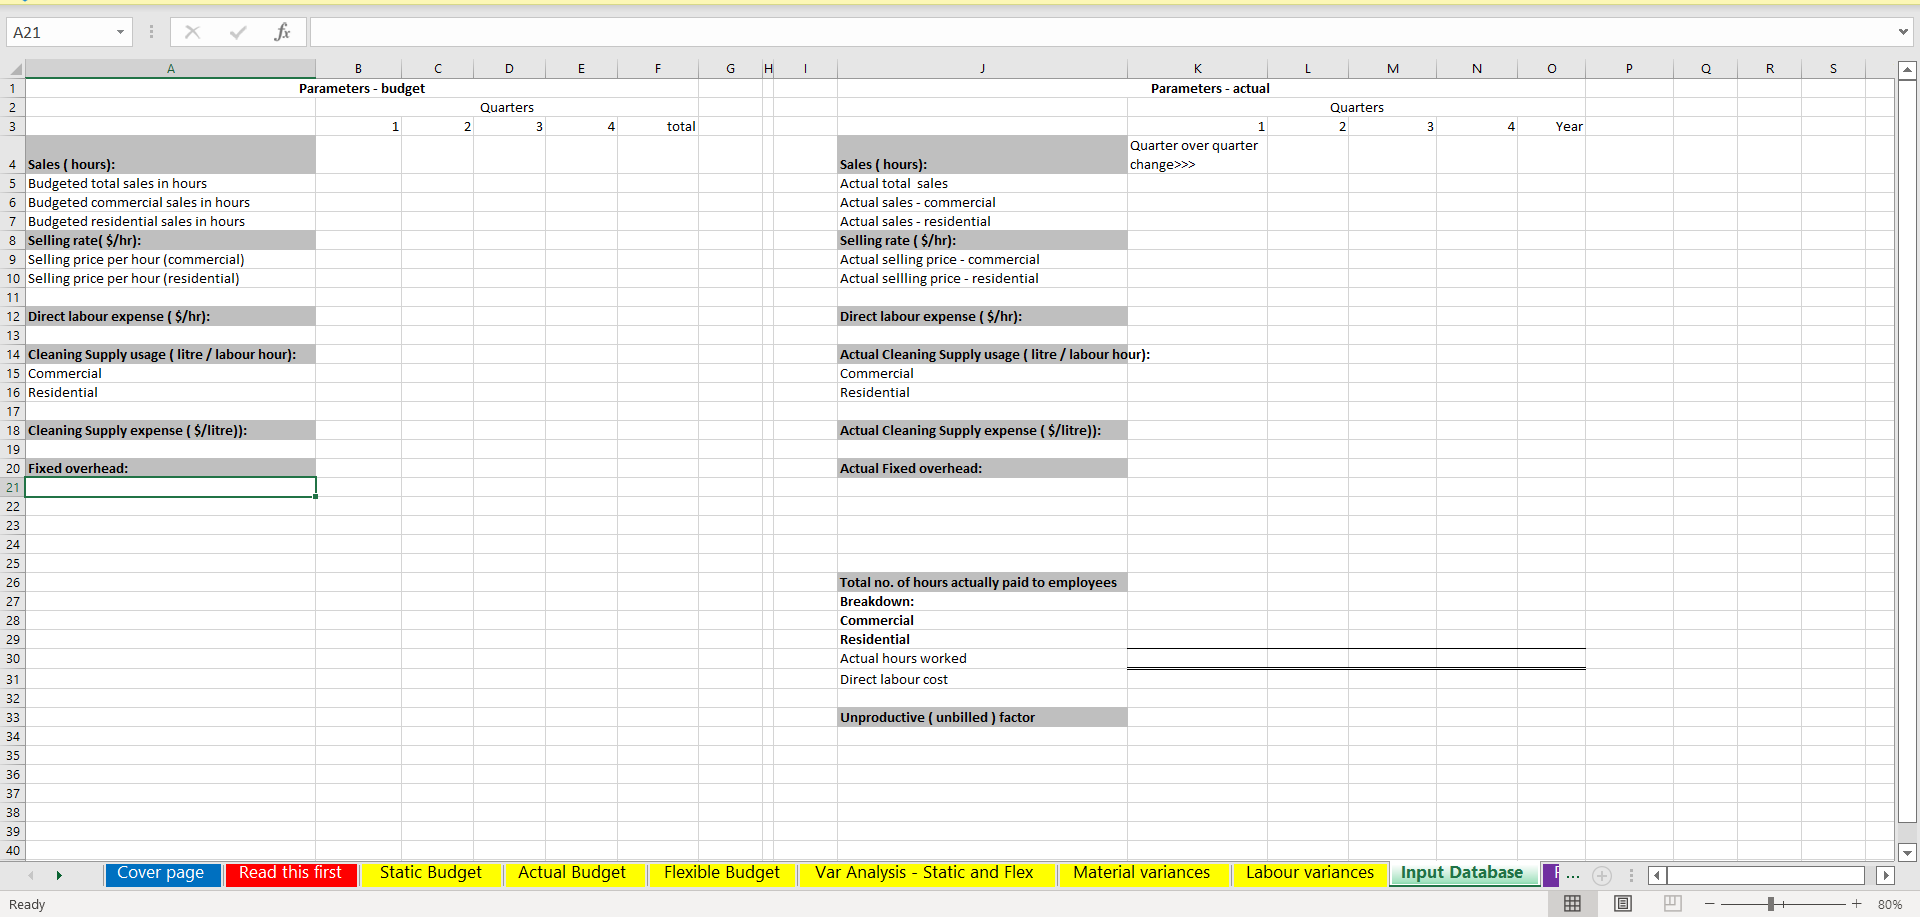Switch to the Static Budget tab
The width and height of the screenshot is (1920, 917).
click(431, 873)
